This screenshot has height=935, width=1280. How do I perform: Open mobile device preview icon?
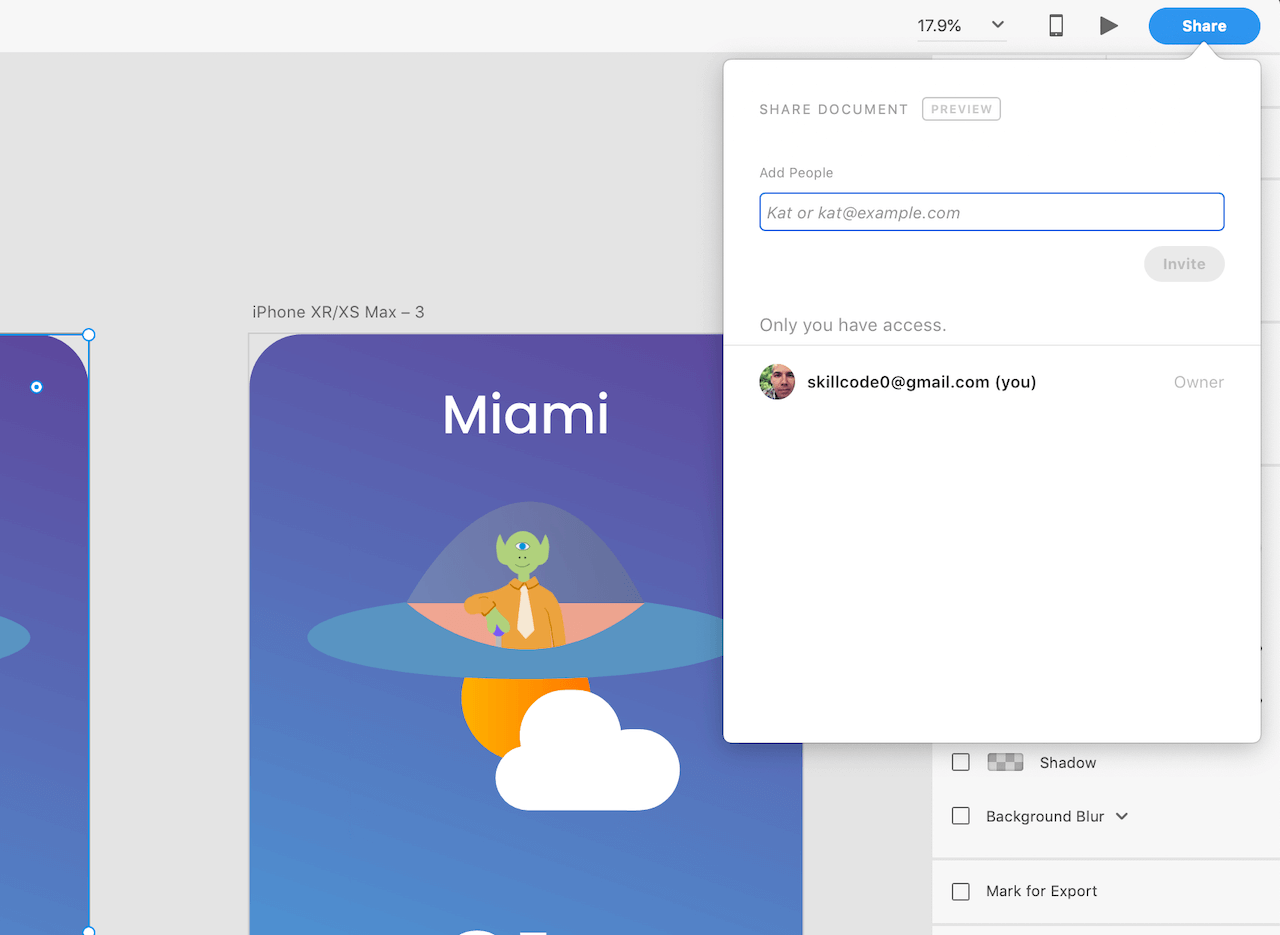click(x=1055, y=25)
